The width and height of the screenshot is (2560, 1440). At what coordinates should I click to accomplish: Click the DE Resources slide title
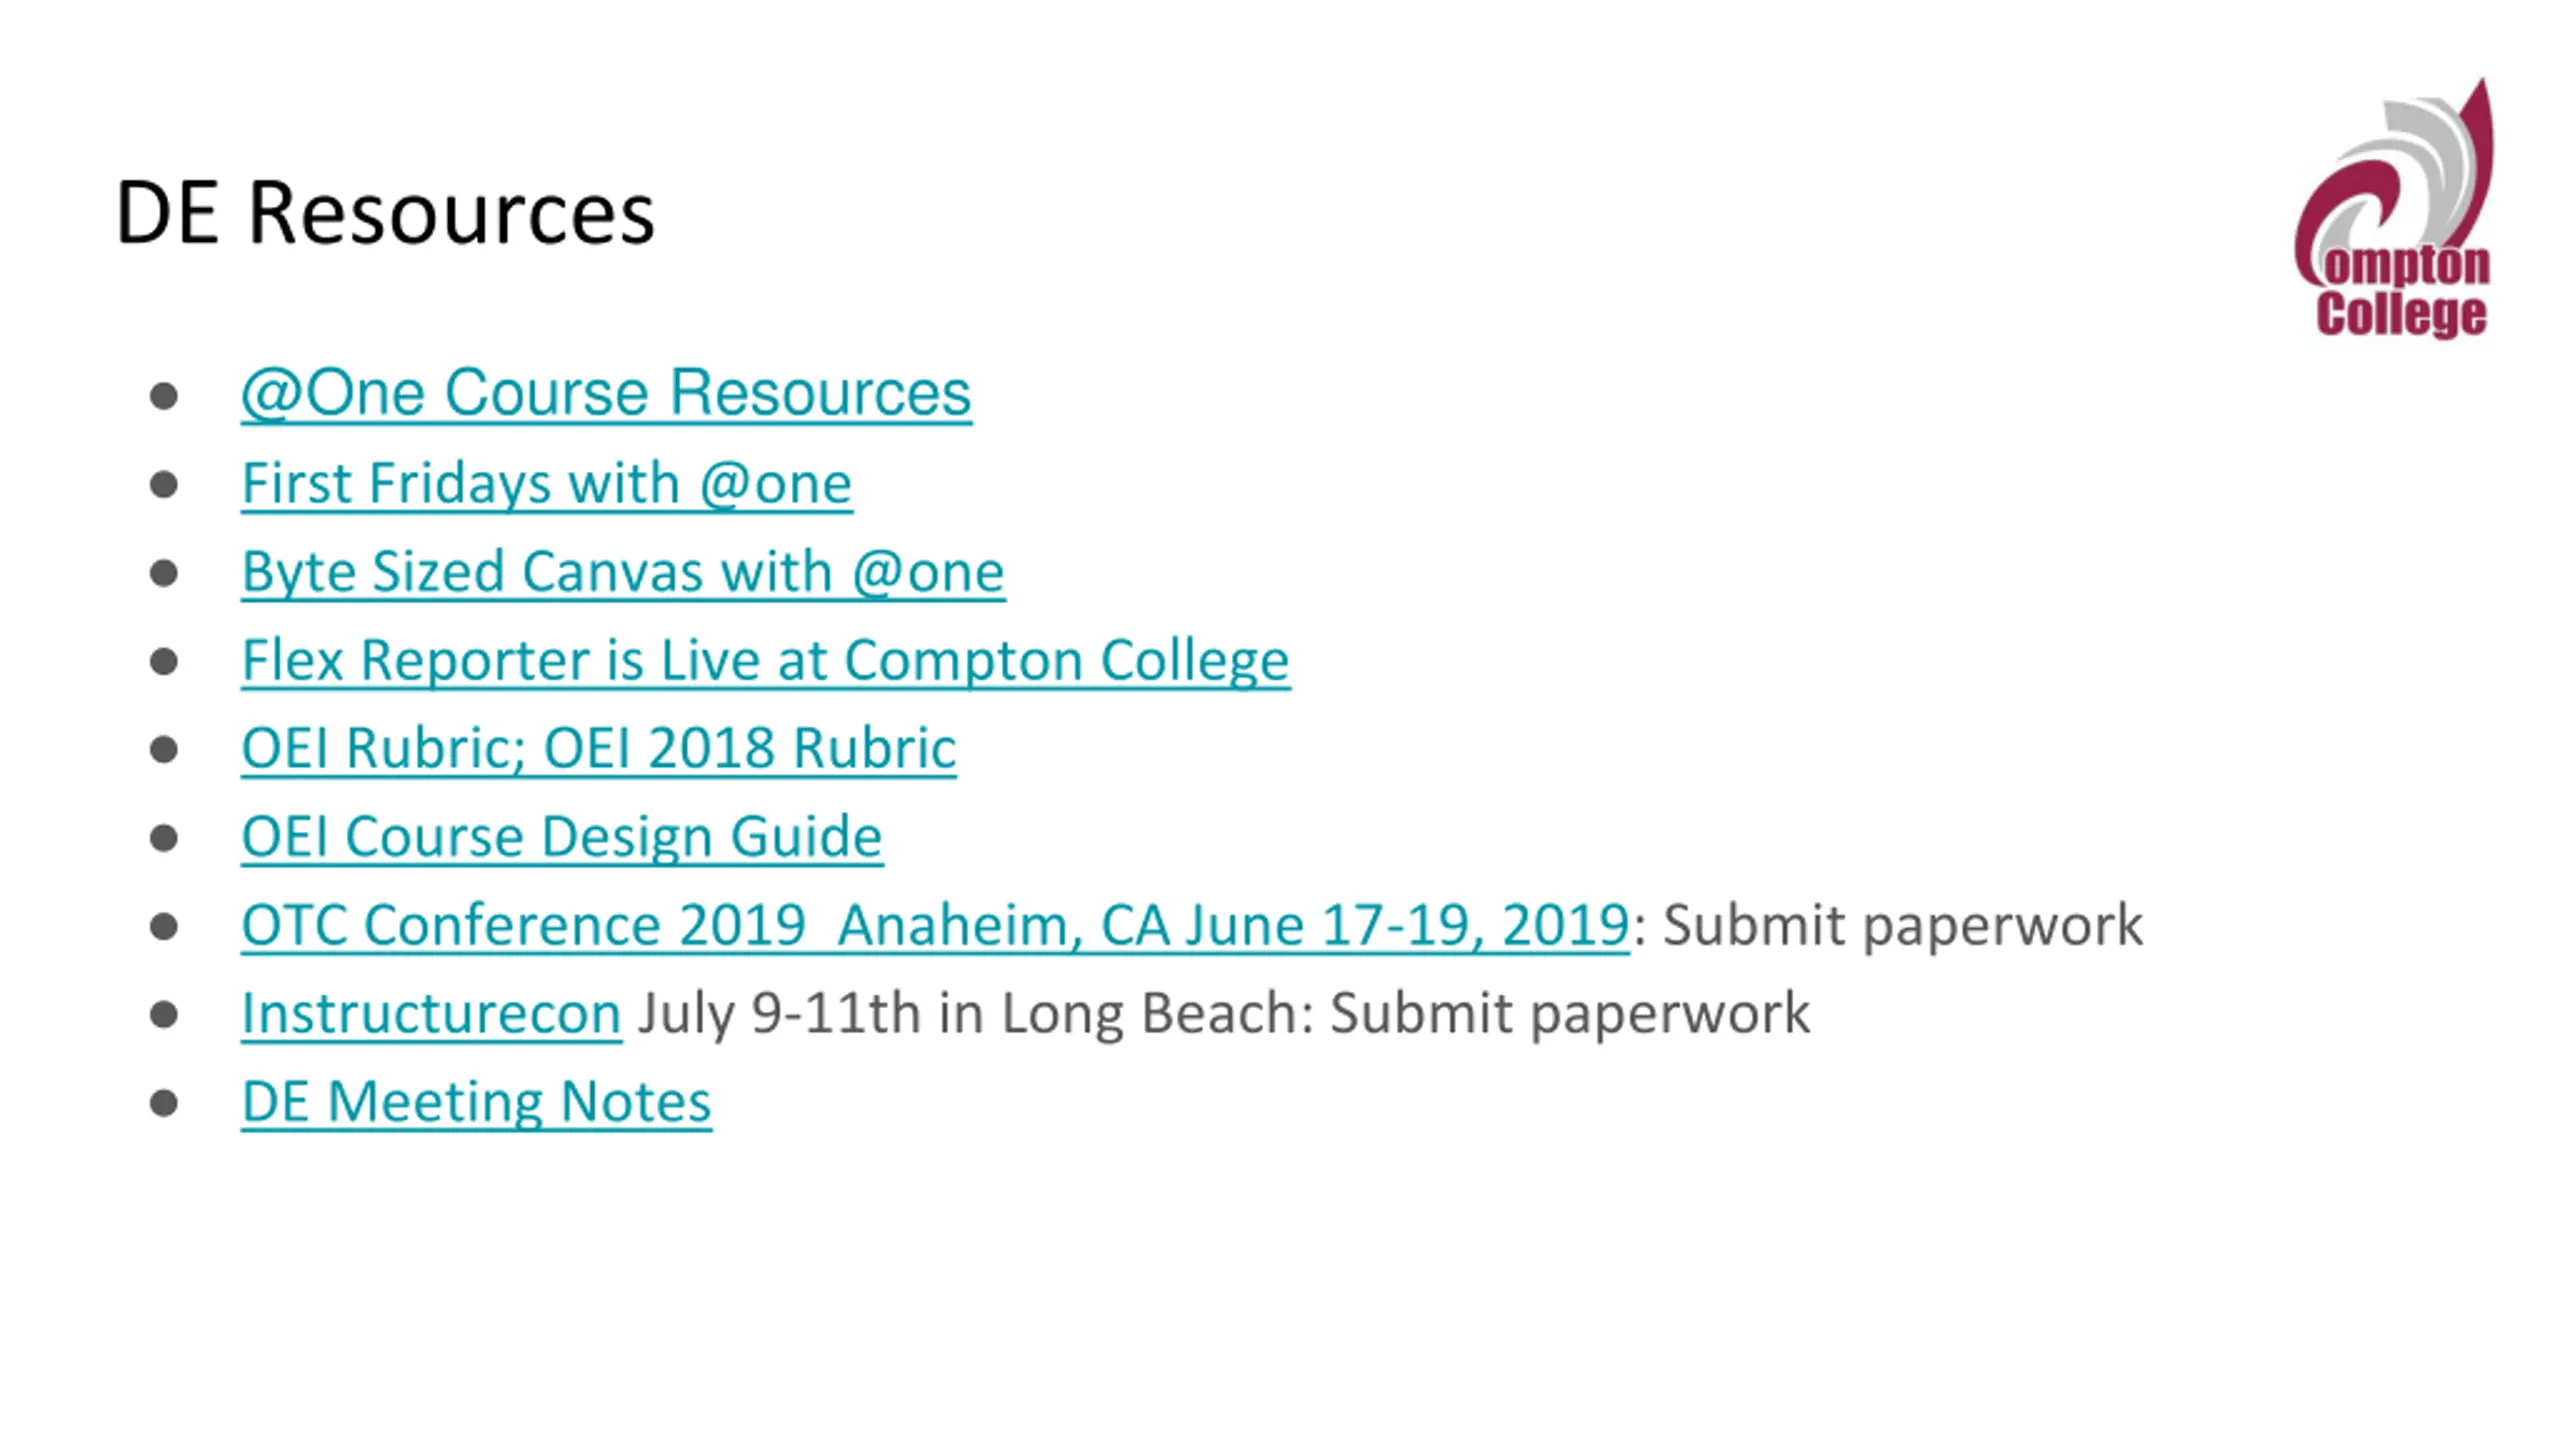pyautogui.click(x=385, y=212)
